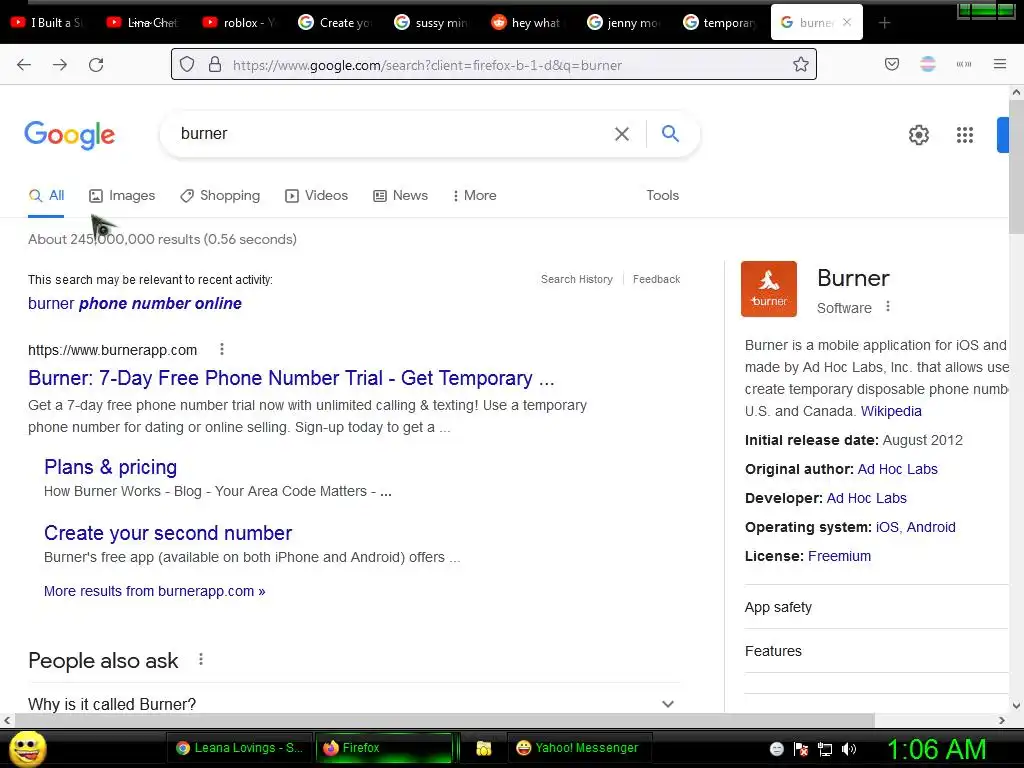Click the Google search magnifier button
The image size is (1024, 768).
pos(671,134)
